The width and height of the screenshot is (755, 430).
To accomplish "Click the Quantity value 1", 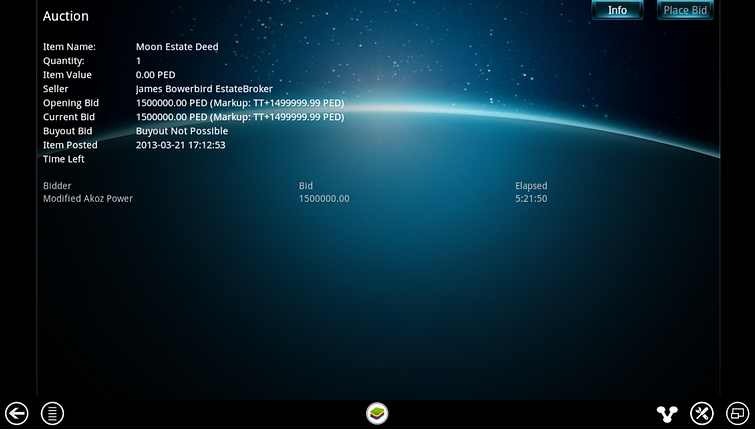I will pyautogui.click(x=138, y=61).
